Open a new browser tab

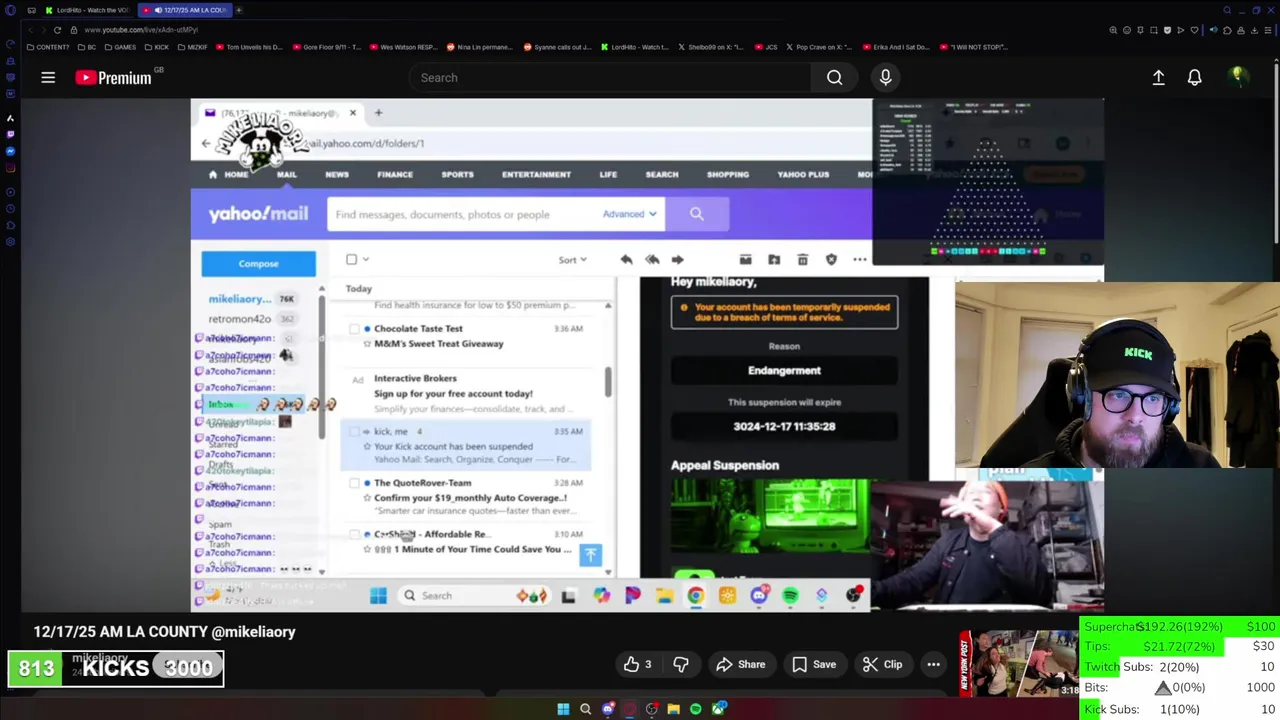point(239,10)
